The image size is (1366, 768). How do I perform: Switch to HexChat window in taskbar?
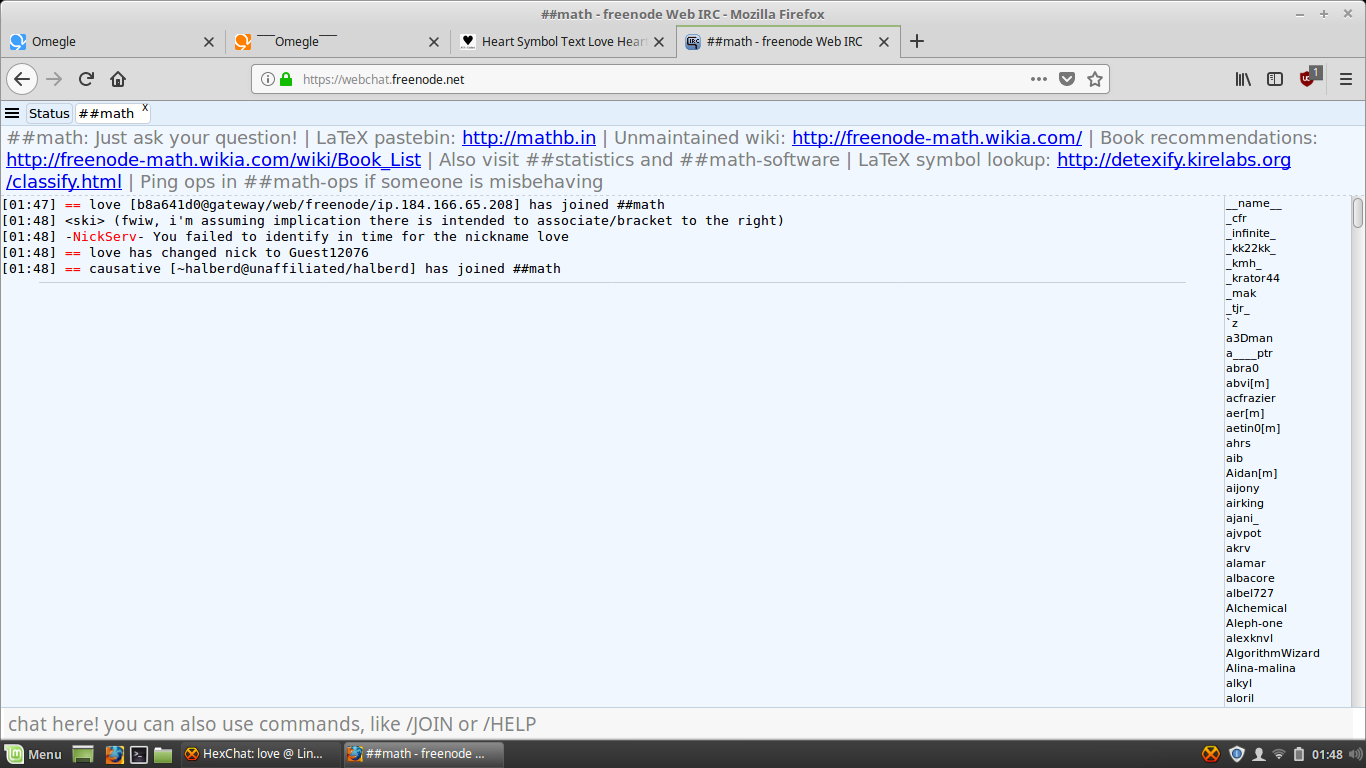click(x=258, y=754)
